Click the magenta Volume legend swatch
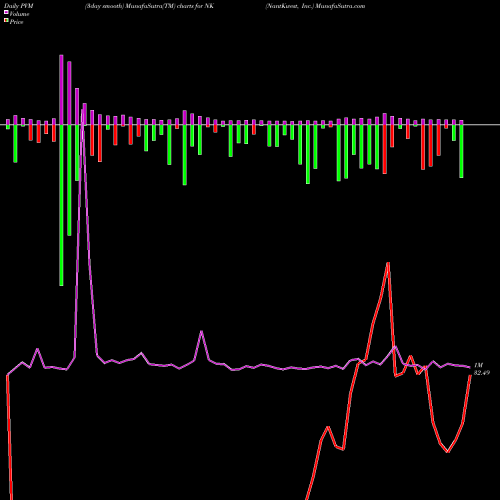The image size is (500, 500). (x=6, y=13)
